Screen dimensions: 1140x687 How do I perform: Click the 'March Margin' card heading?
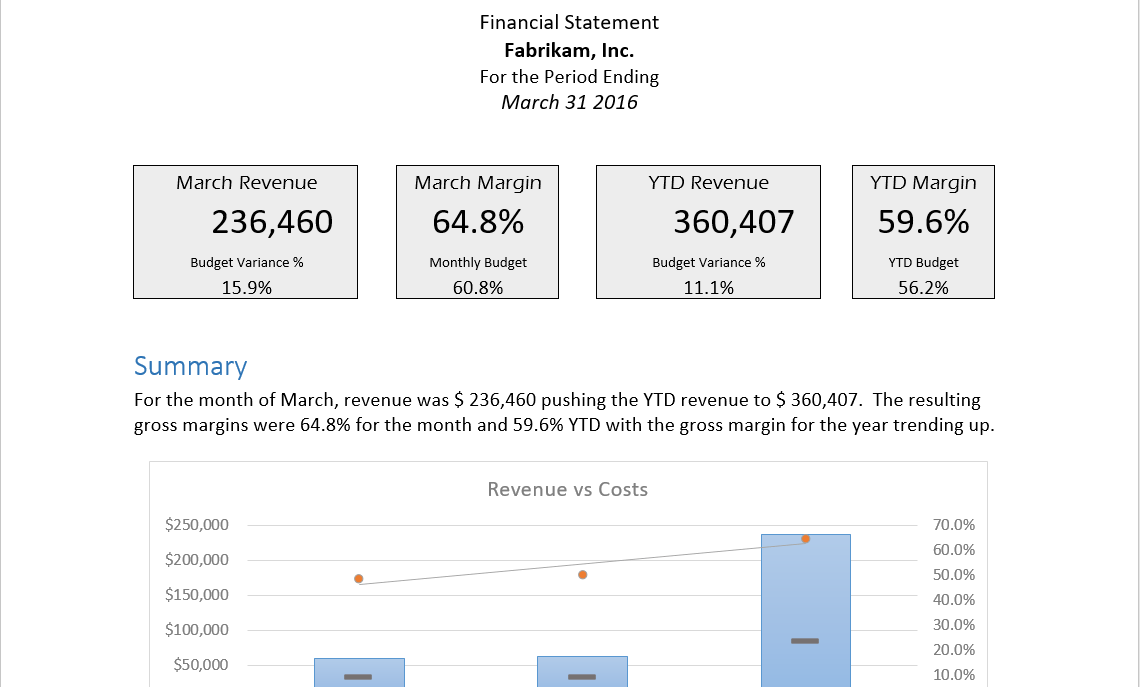click(478, 182)
